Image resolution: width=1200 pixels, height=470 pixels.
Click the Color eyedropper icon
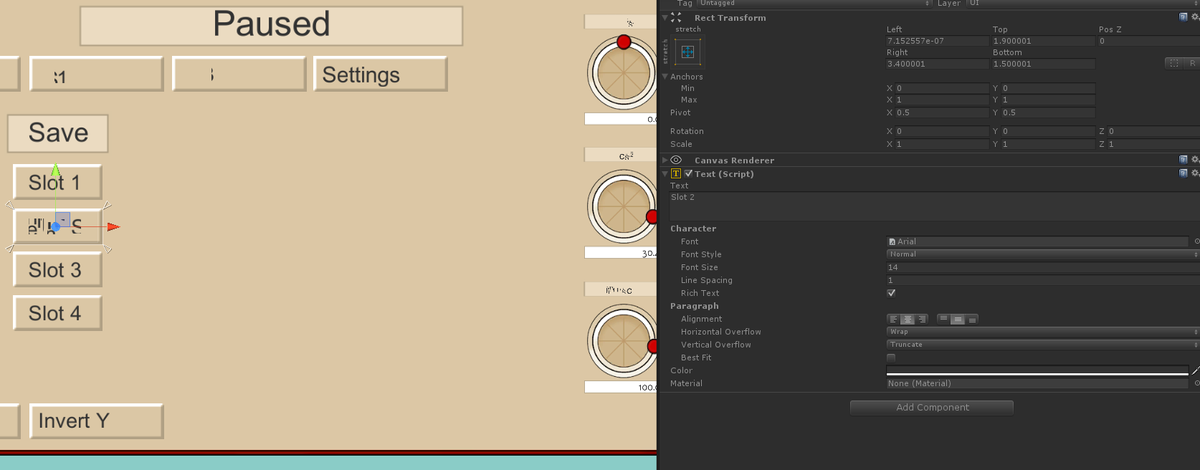pos(1195,371)
